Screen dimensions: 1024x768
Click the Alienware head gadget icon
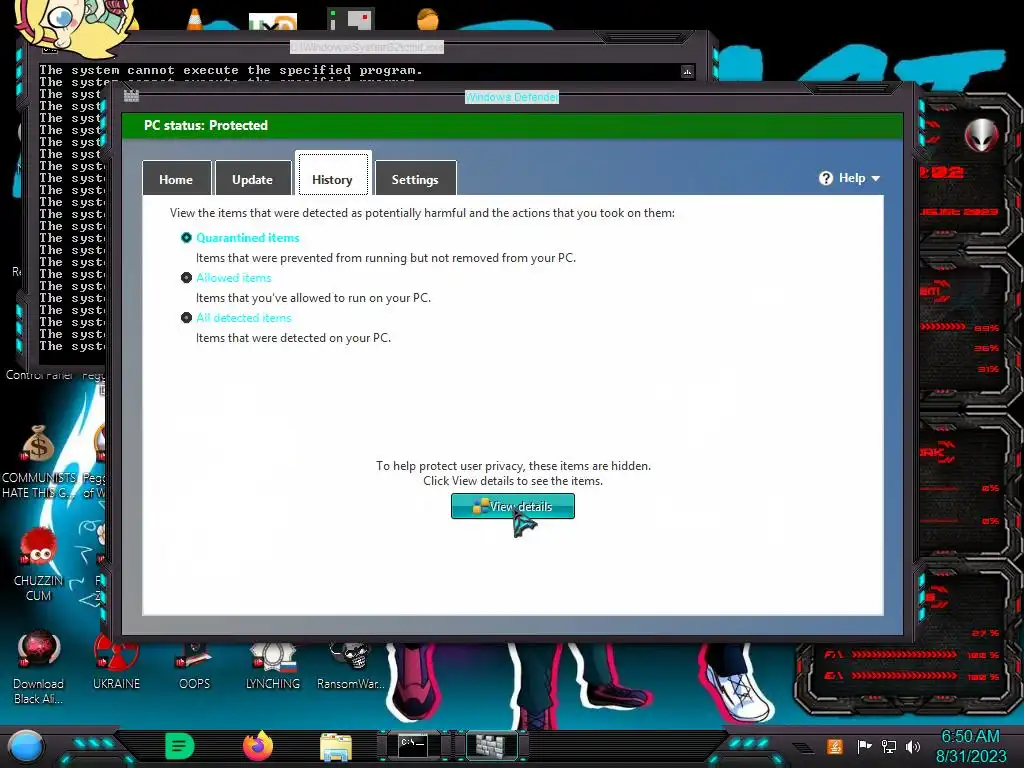[982, 135]
